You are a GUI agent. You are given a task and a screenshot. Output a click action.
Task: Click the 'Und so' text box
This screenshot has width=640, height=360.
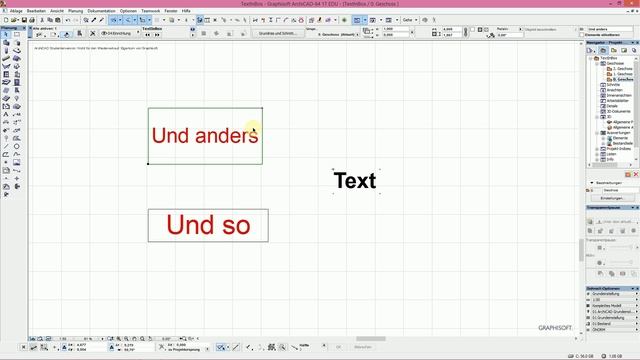(x=208, y=225)
